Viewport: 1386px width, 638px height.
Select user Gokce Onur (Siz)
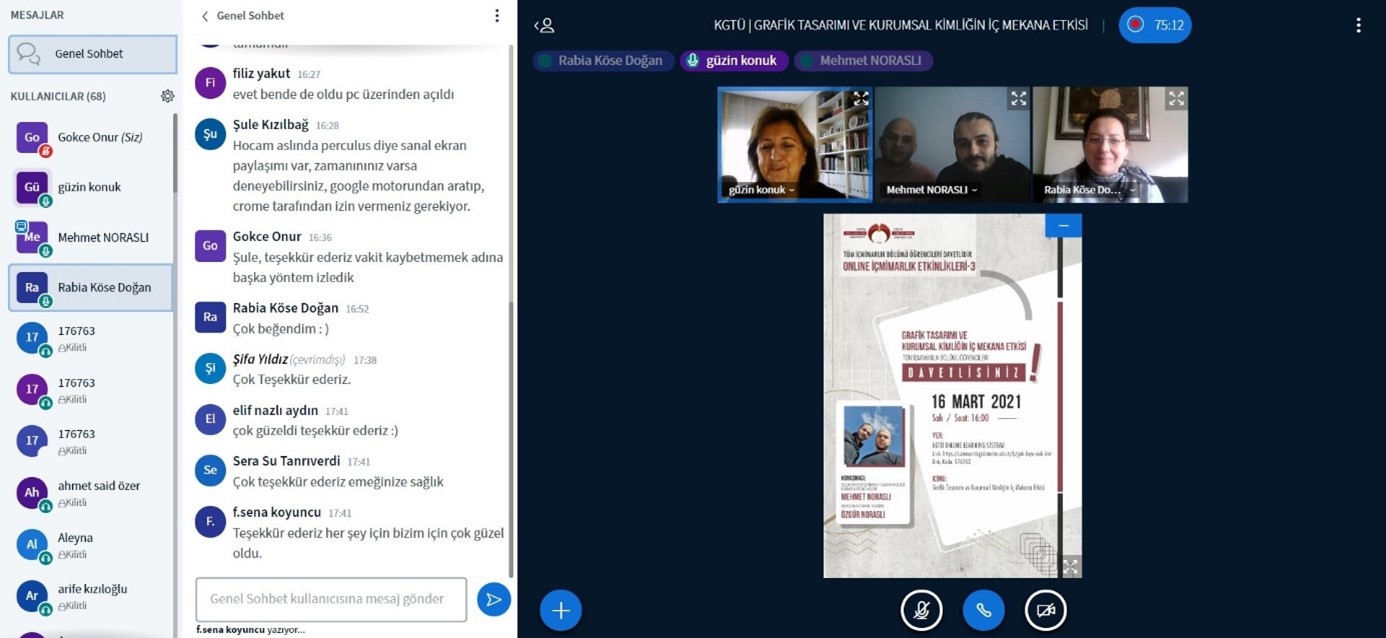[x=90, y=137]
